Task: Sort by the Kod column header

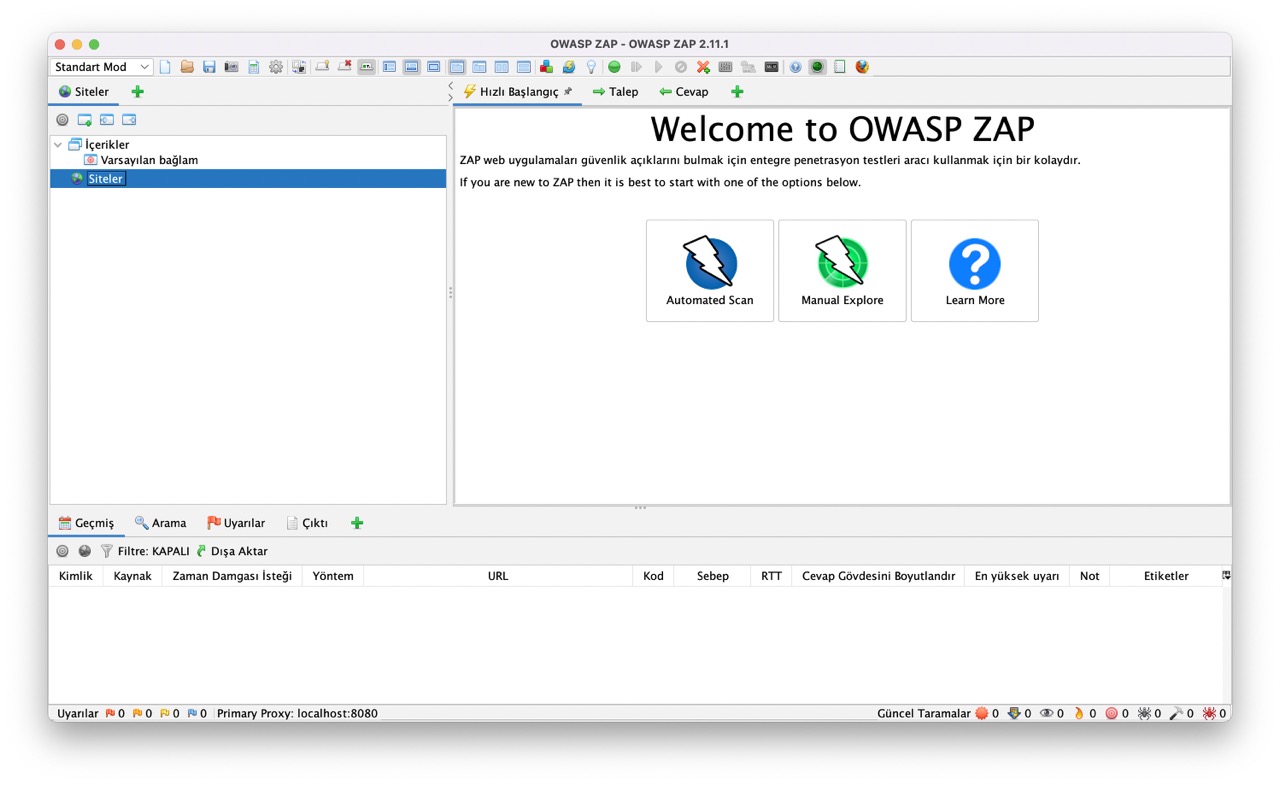Action: tap(653, 576)
